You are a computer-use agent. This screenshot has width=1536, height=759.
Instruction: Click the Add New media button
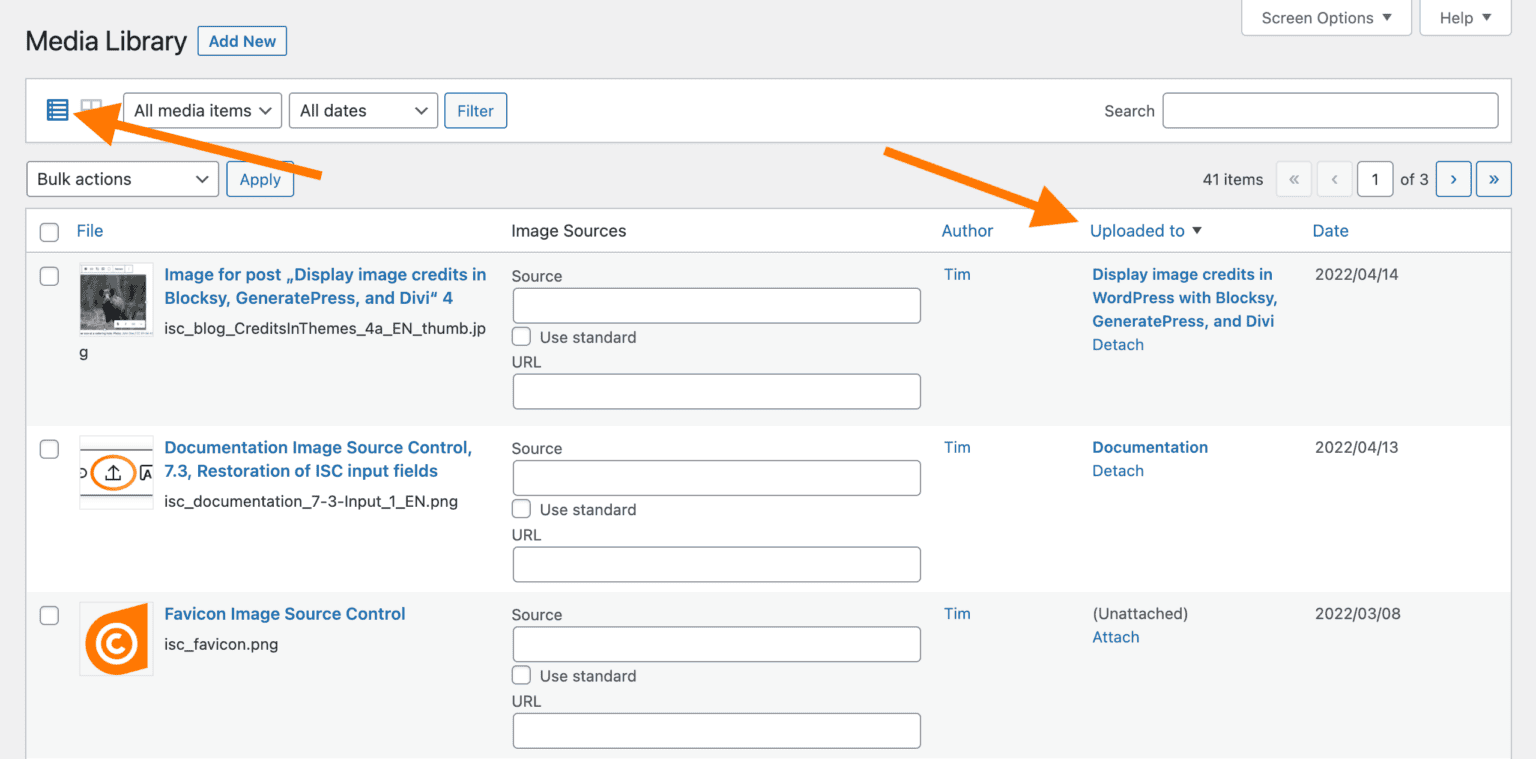click(x=242, y=41)
